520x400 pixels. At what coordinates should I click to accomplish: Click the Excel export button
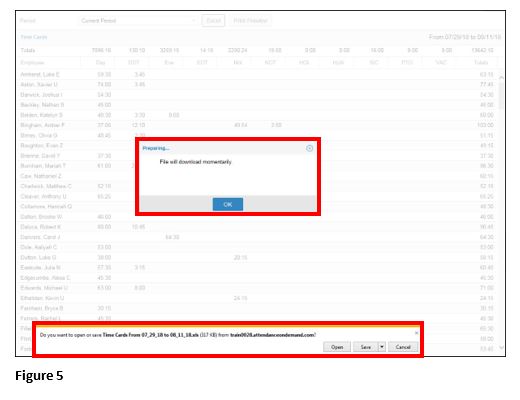click(x=213, y=21)
